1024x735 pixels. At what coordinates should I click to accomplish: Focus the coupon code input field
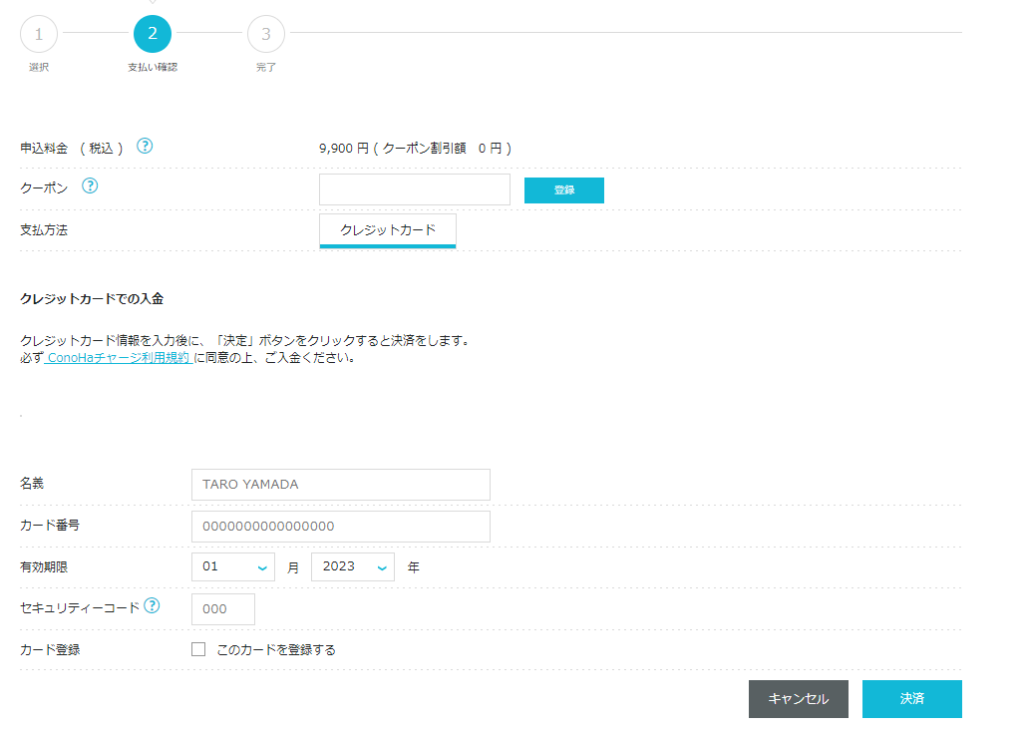pyautogui.click(x=414, y=190)
